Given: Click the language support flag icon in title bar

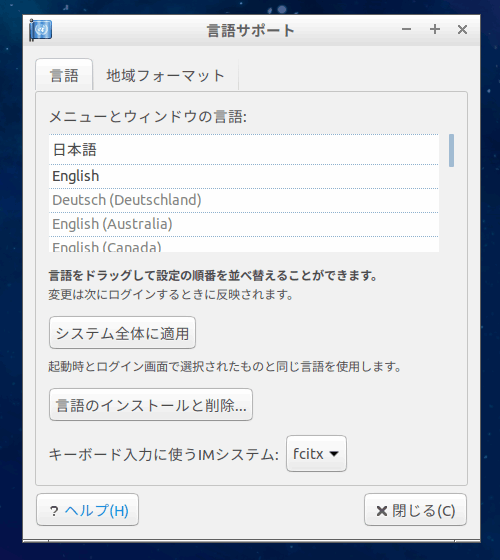Looking at the screenshot, I should point(41,30).
